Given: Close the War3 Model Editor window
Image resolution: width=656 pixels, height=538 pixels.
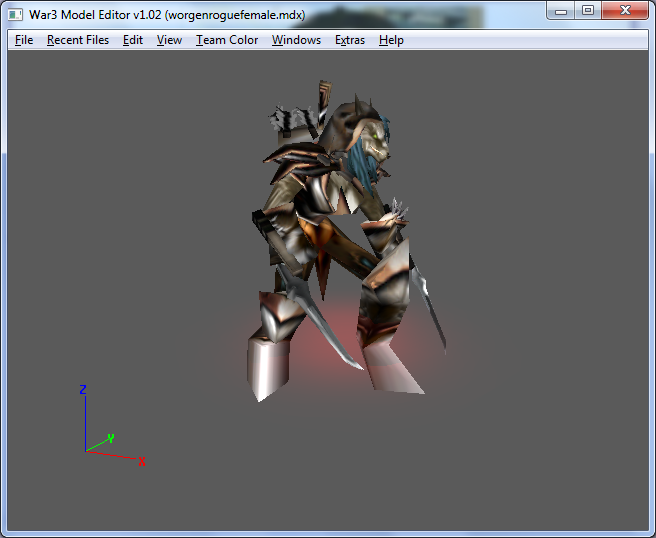Looking at the screenshot, I should (x=625, y=10).
